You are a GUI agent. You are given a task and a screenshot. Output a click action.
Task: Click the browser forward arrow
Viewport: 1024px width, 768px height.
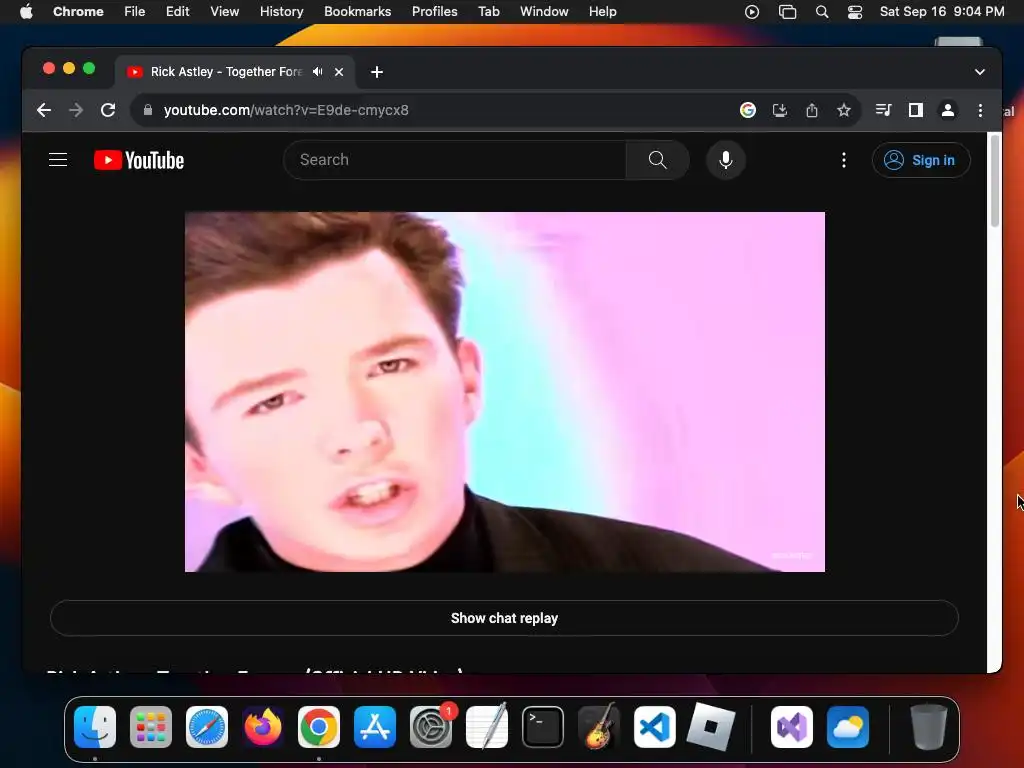76,110
